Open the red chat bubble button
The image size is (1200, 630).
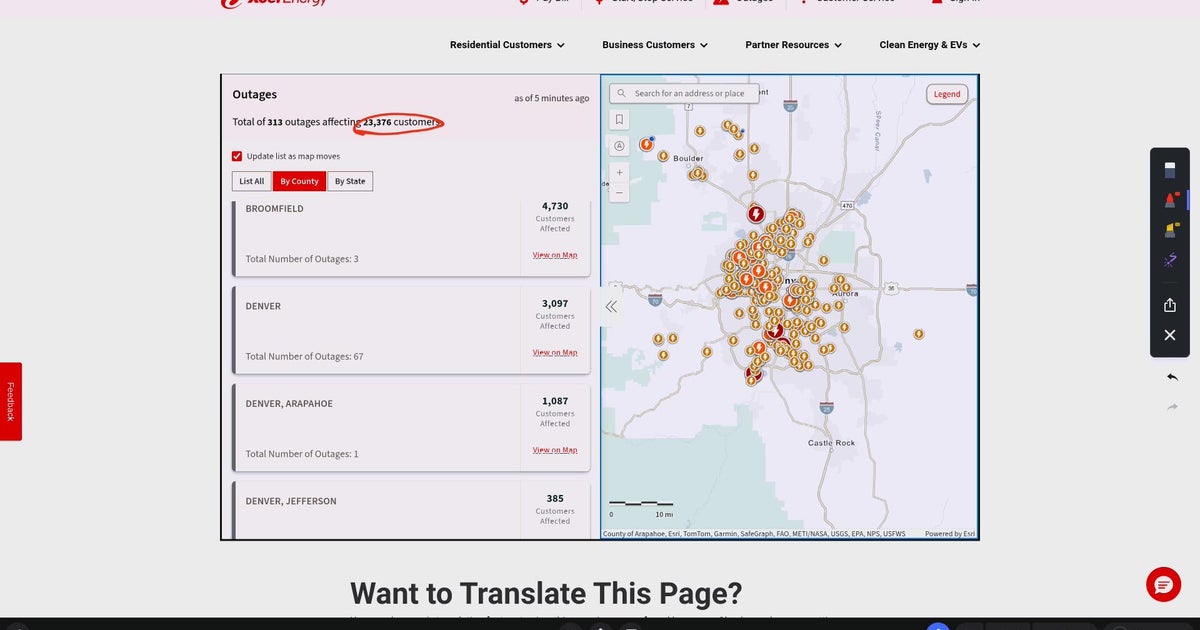[x=1164, y=585]
